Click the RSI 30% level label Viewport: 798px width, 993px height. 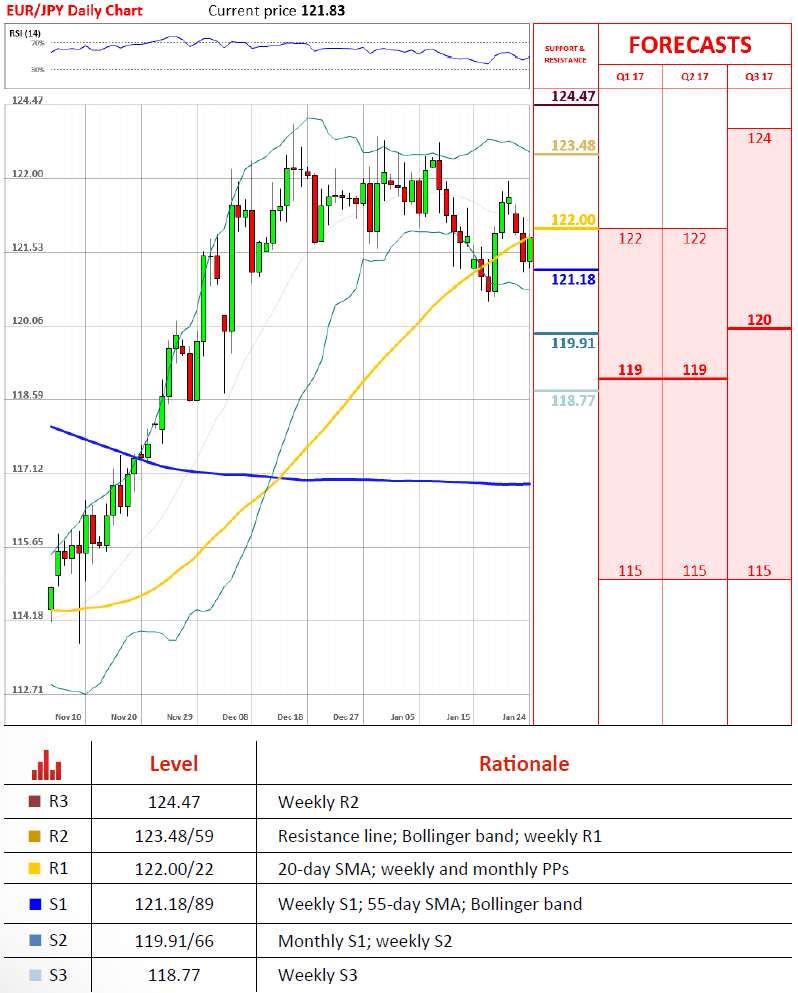click(x=37, y=70)
